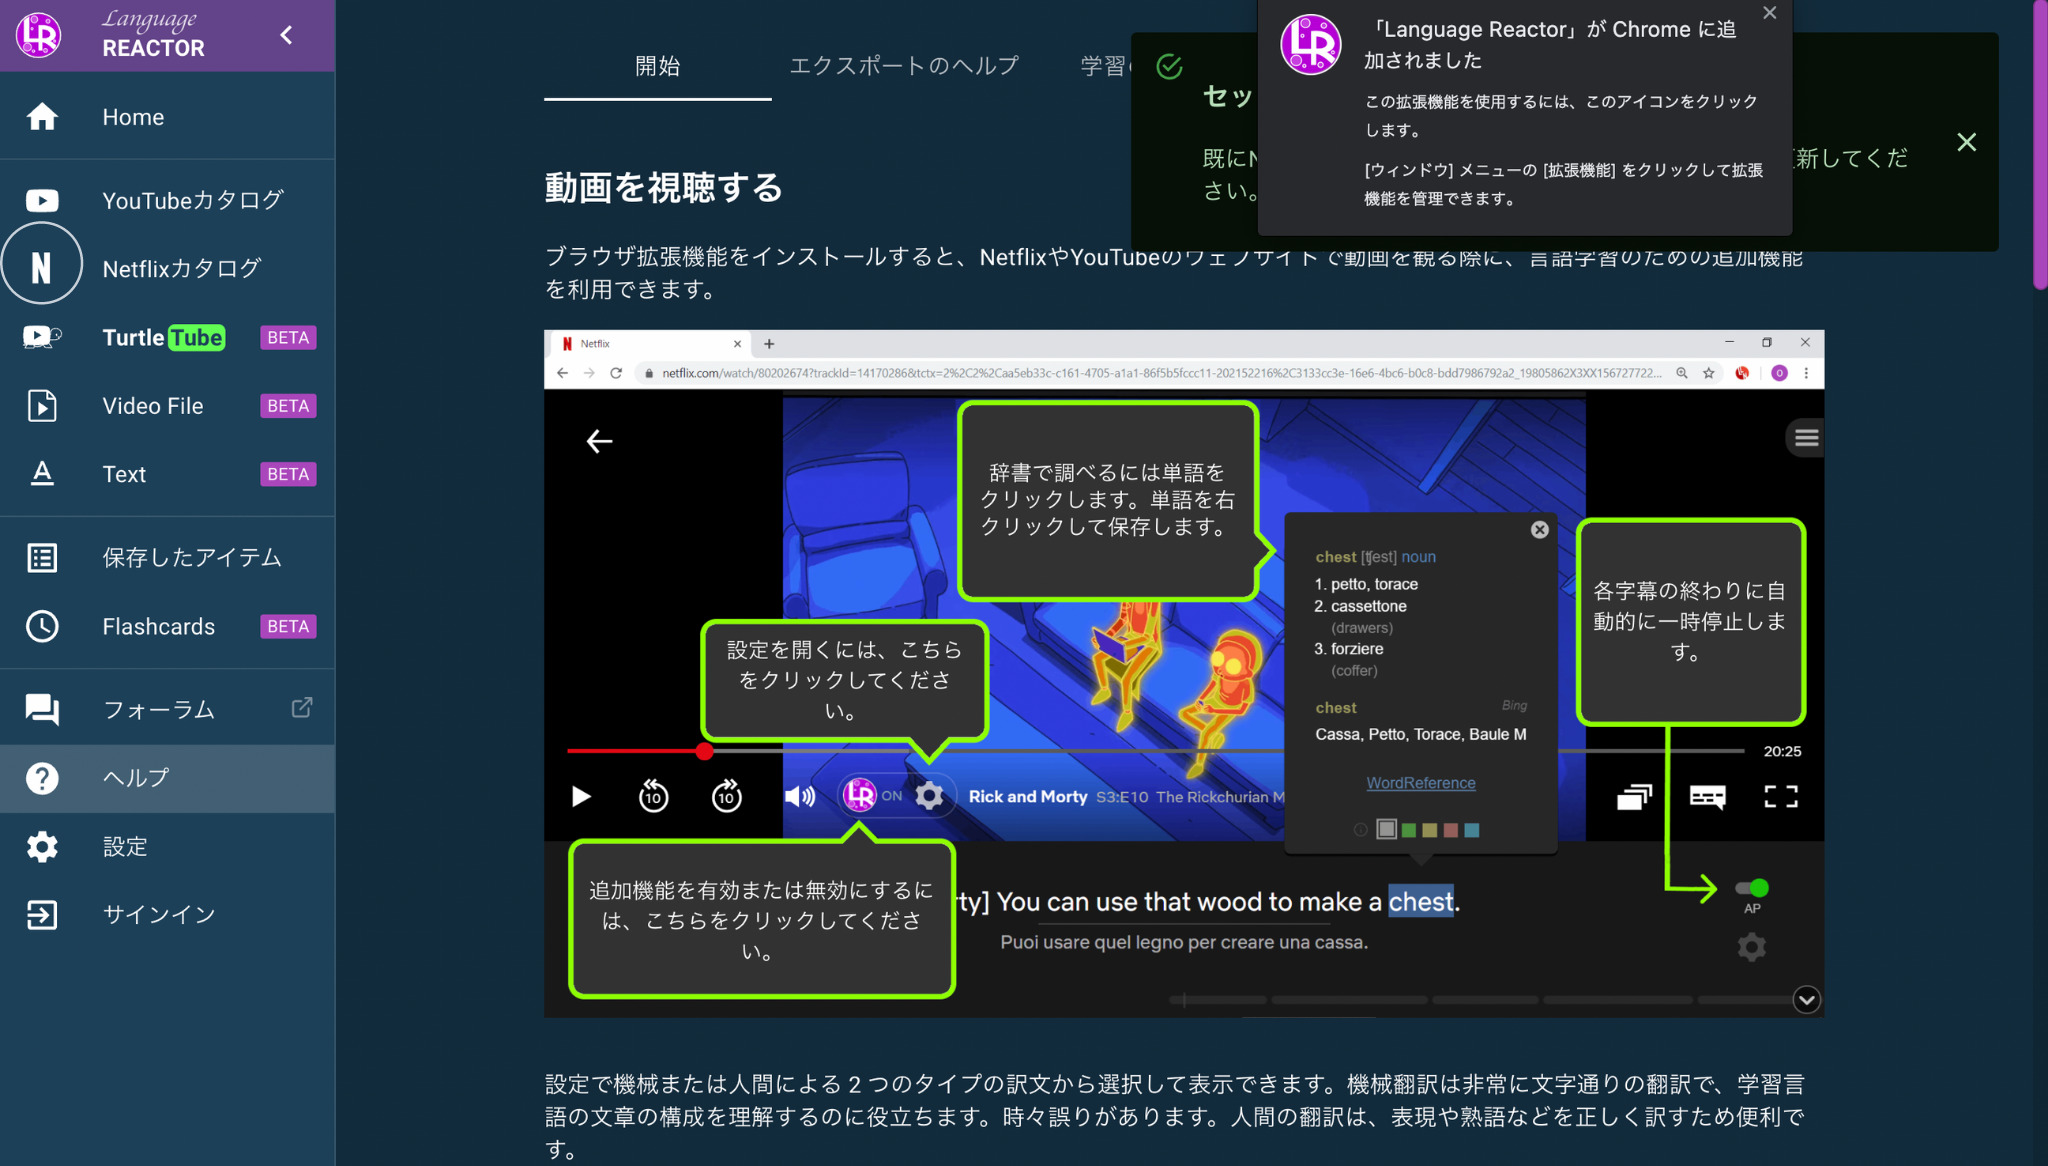Screen dimensions: 2048x1166
Task: Close the Chrome extension added notification
Action: pyautogui.click(x=1770, y=13)
